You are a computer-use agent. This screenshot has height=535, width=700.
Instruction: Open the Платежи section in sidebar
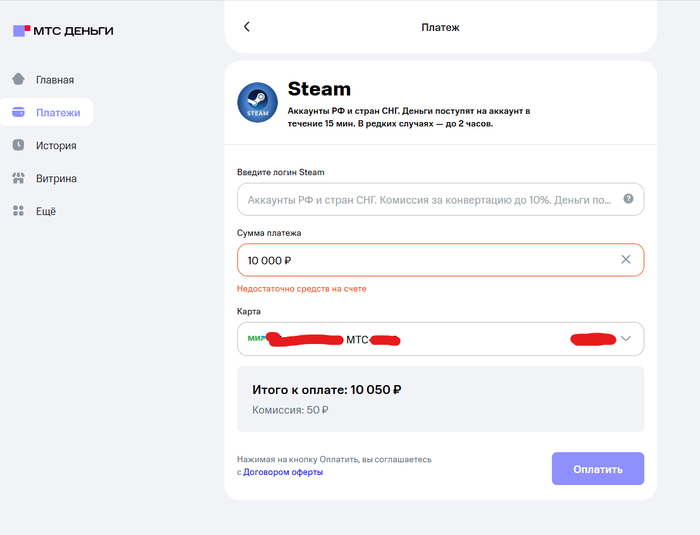tap(47, 112)
